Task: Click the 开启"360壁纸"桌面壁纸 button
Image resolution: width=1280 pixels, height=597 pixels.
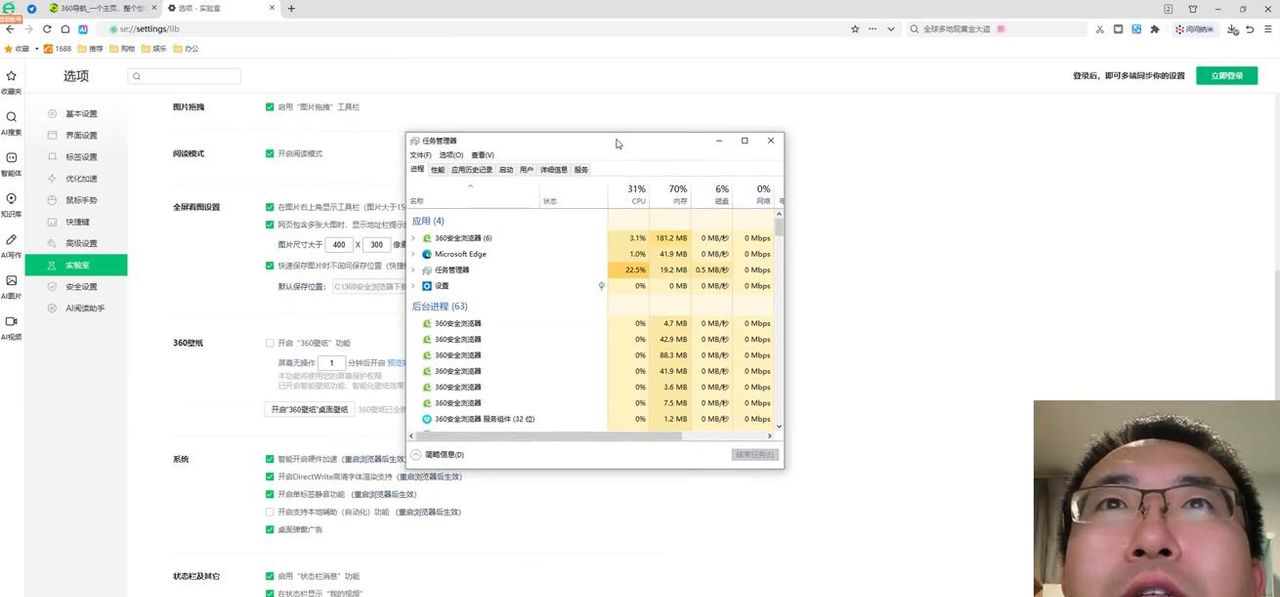Action: tap(309, 409)
